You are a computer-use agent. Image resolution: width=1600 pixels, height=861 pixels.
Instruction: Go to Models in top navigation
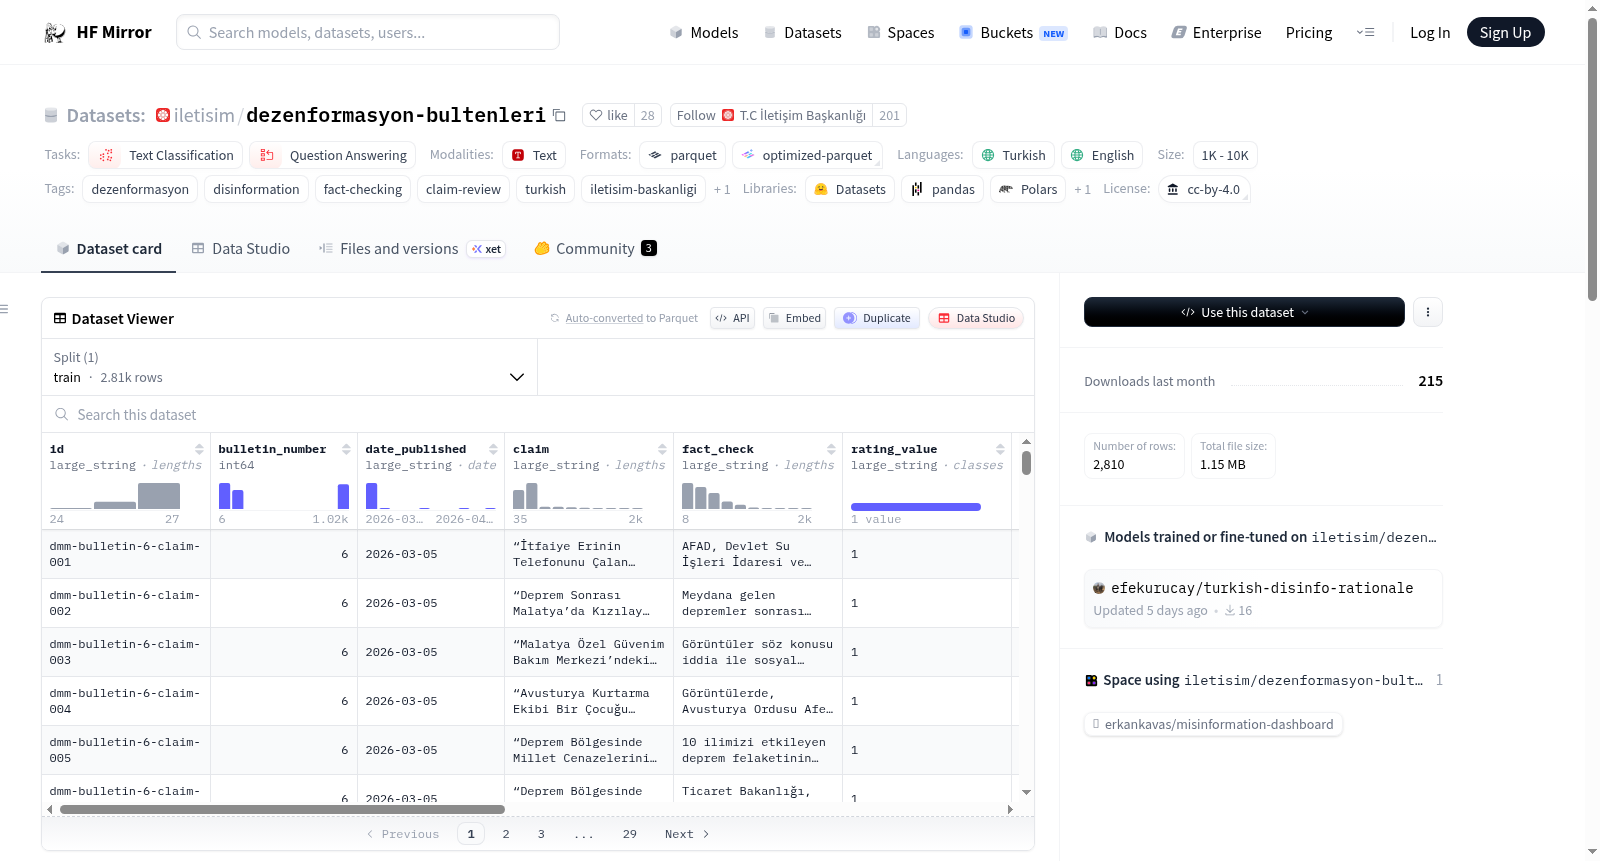704,33
